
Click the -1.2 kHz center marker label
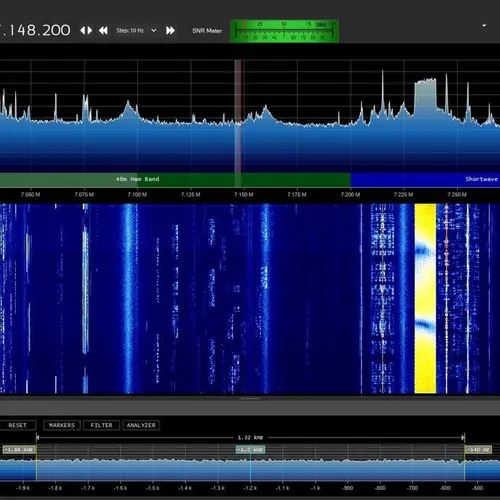coord(250,450)
